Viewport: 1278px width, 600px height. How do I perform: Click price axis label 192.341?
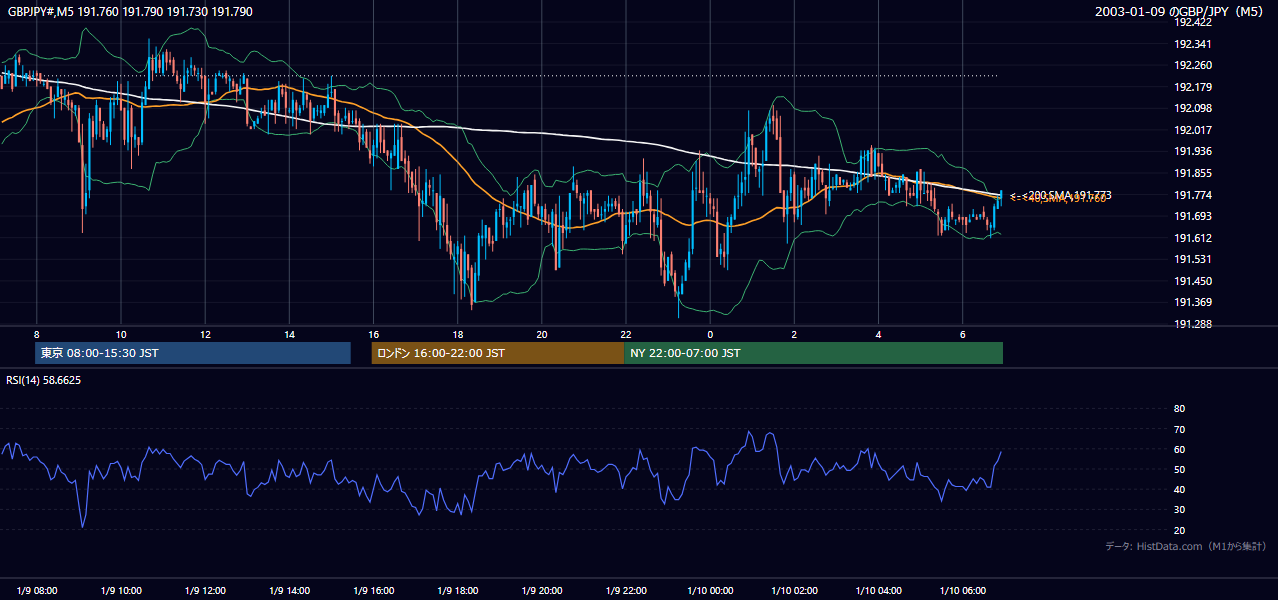coord(1192,44)
